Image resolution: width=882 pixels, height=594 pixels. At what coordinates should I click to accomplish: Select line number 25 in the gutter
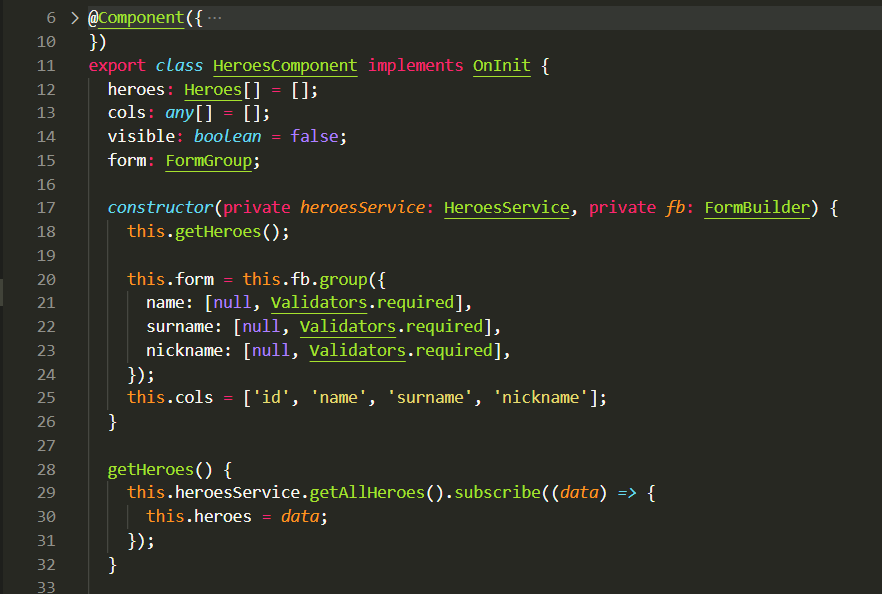(x=46, y=398)
